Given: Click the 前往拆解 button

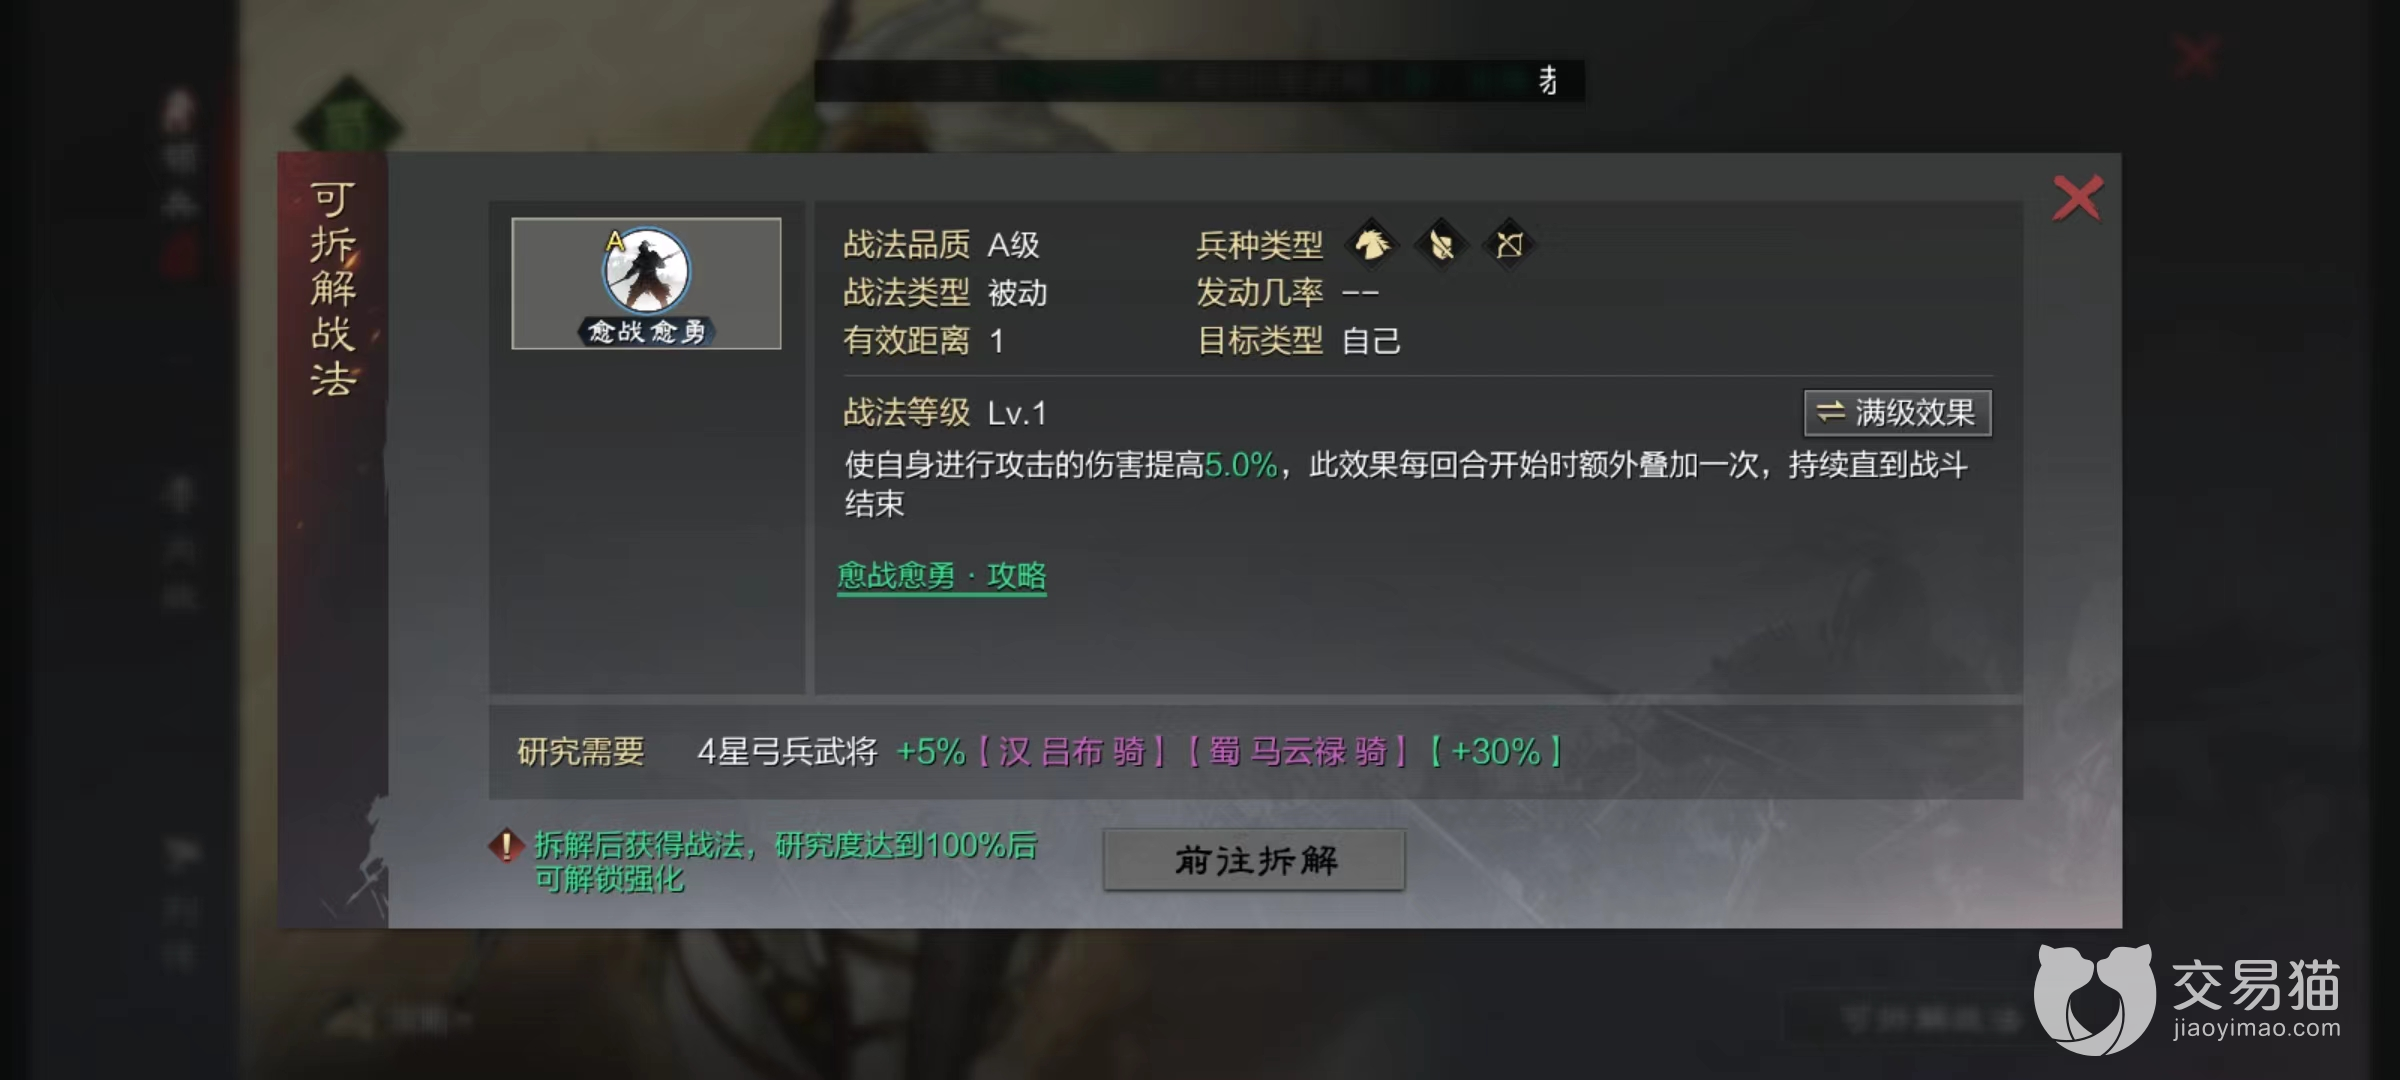Looking at the screenshot, I should click(x=1254, y=860).
